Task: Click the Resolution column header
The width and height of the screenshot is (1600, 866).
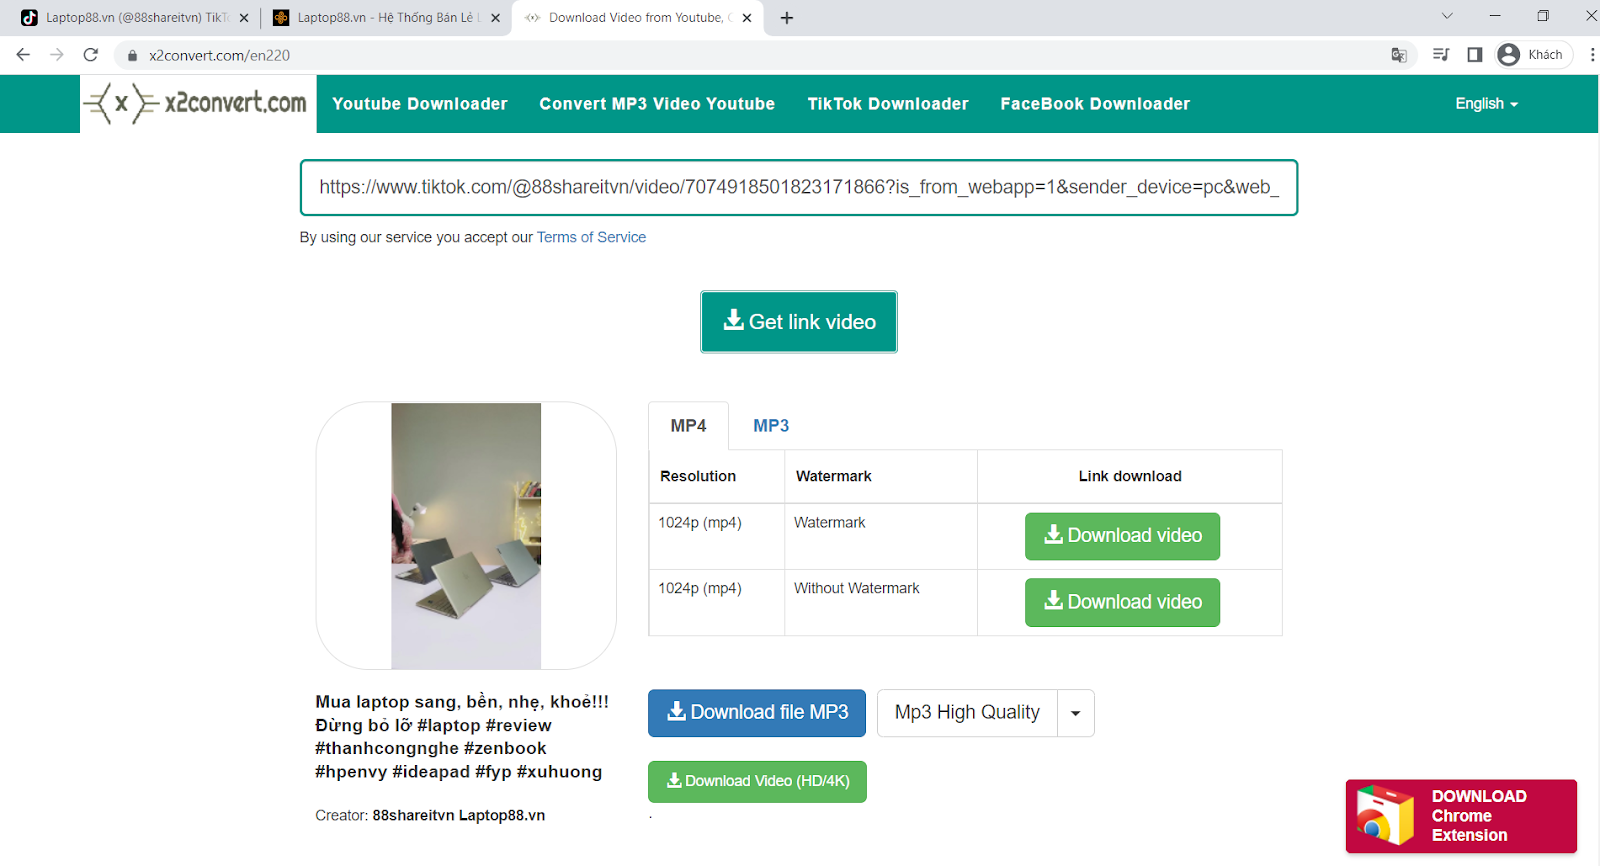Action: [698, 476]
